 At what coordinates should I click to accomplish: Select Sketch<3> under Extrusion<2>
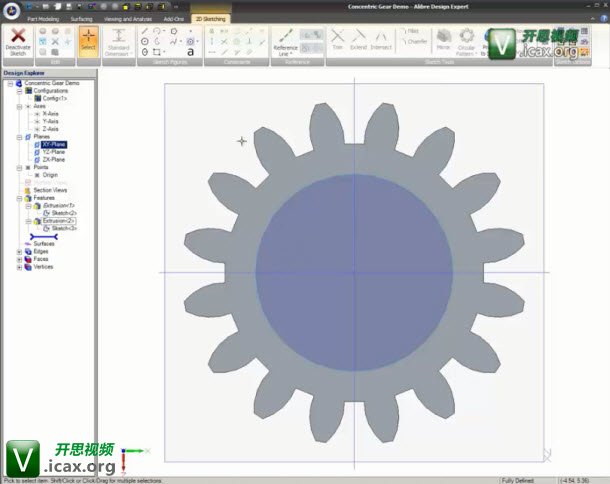(64, 228)
